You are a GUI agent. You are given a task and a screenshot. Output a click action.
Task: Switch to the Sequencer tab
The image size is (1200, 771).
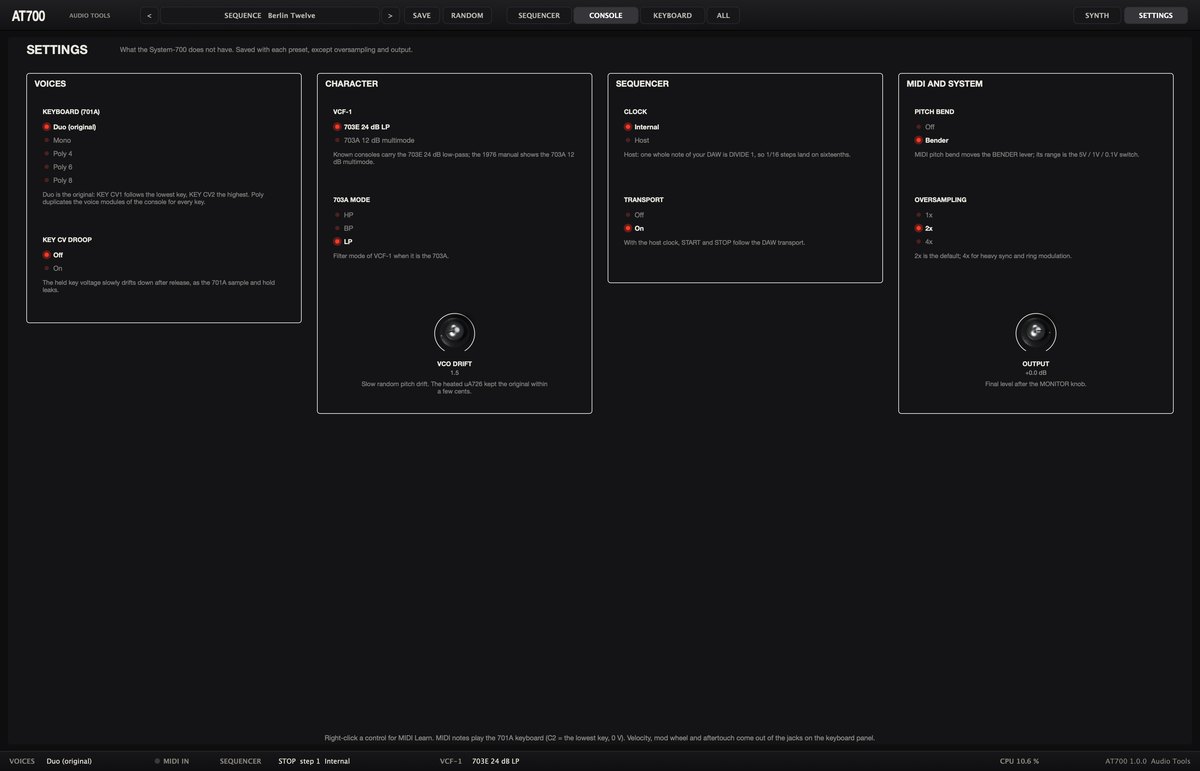pyautogui.click(x=539, y=15)
